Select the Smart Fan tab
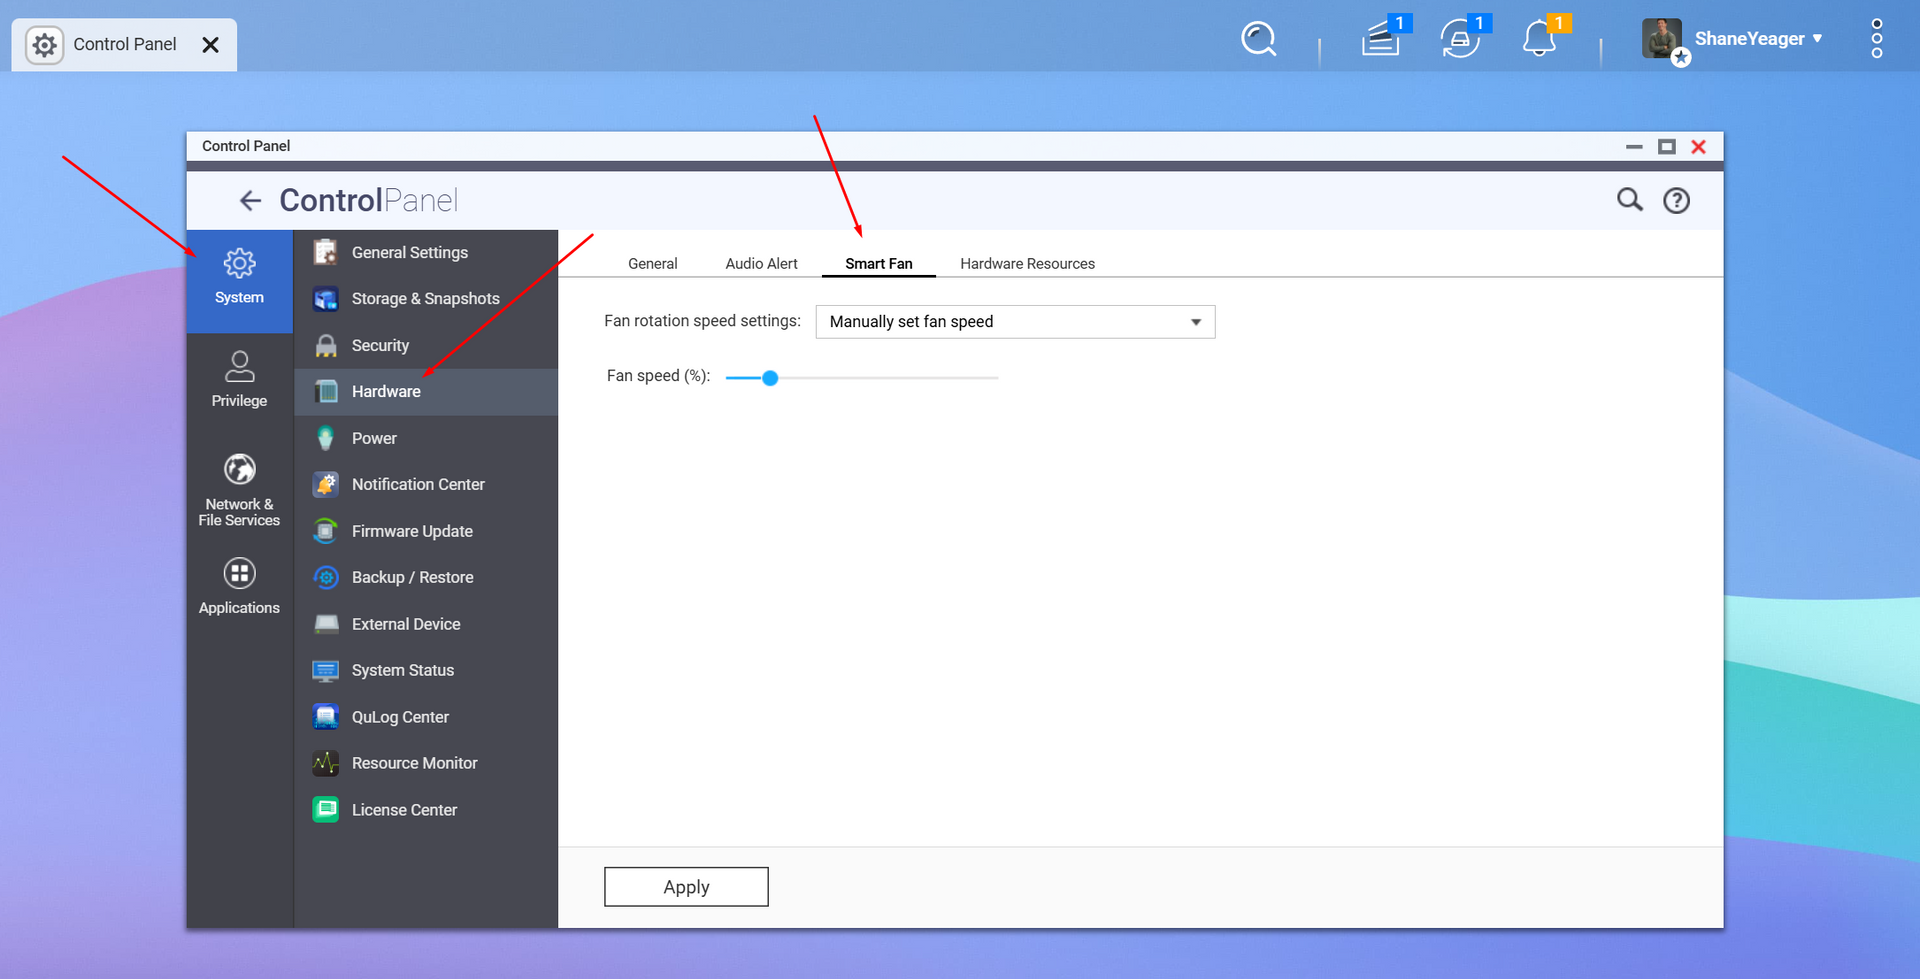Image resolution: width=1920 pixels, height=979 pixels. tap(879, 264)
